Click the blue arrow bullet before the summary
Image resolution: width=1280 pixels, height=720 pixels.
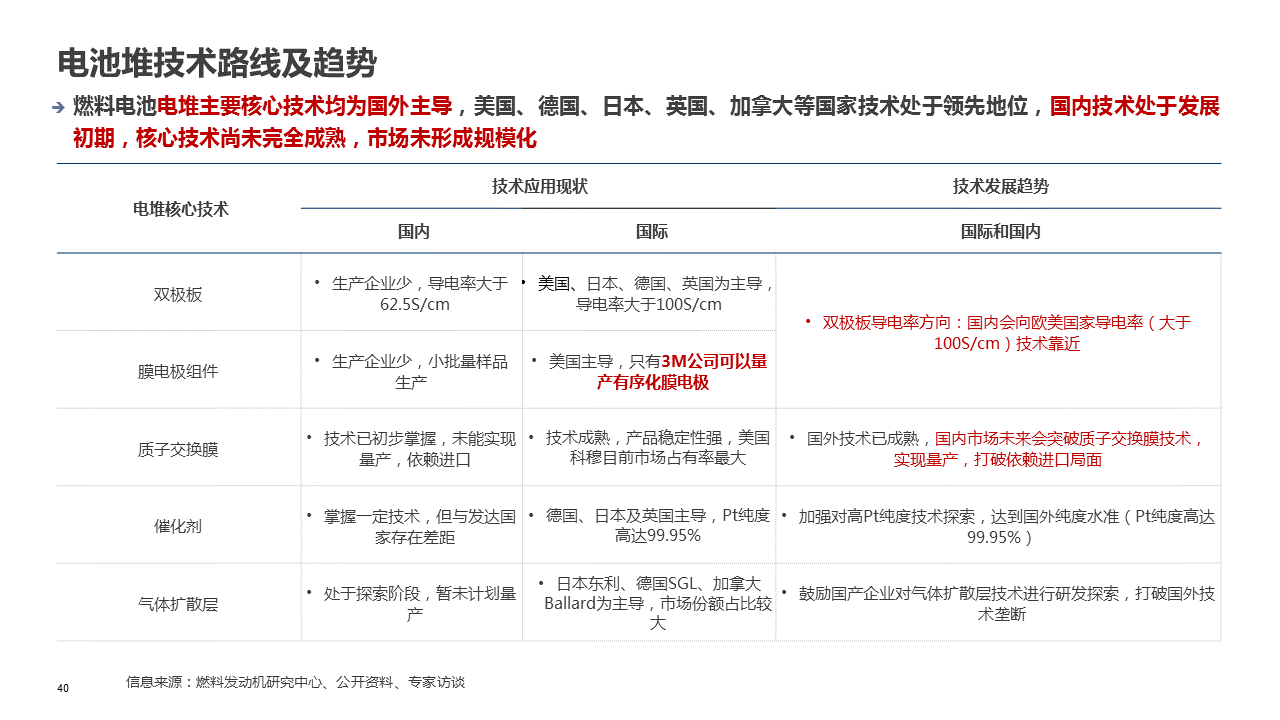click(60, 108)
